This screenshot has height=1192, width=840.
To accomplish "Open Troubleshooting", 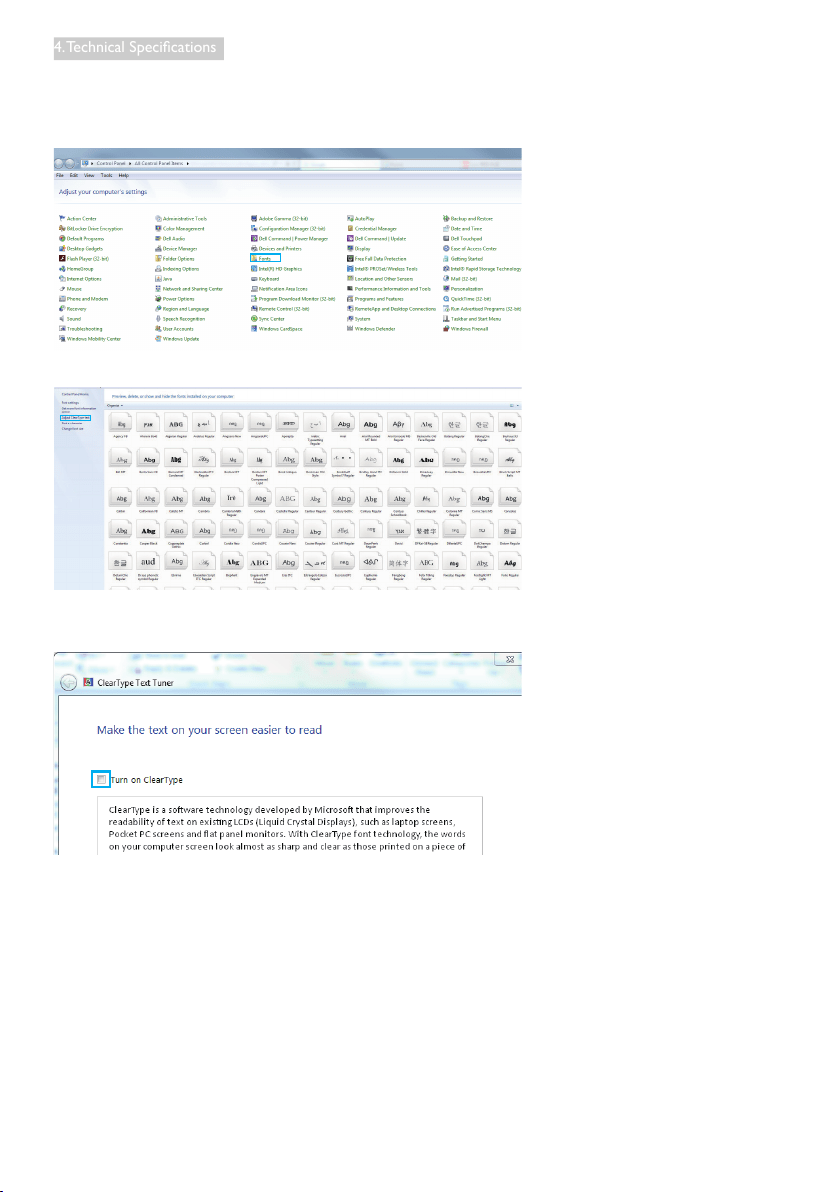I will point(81,329).
